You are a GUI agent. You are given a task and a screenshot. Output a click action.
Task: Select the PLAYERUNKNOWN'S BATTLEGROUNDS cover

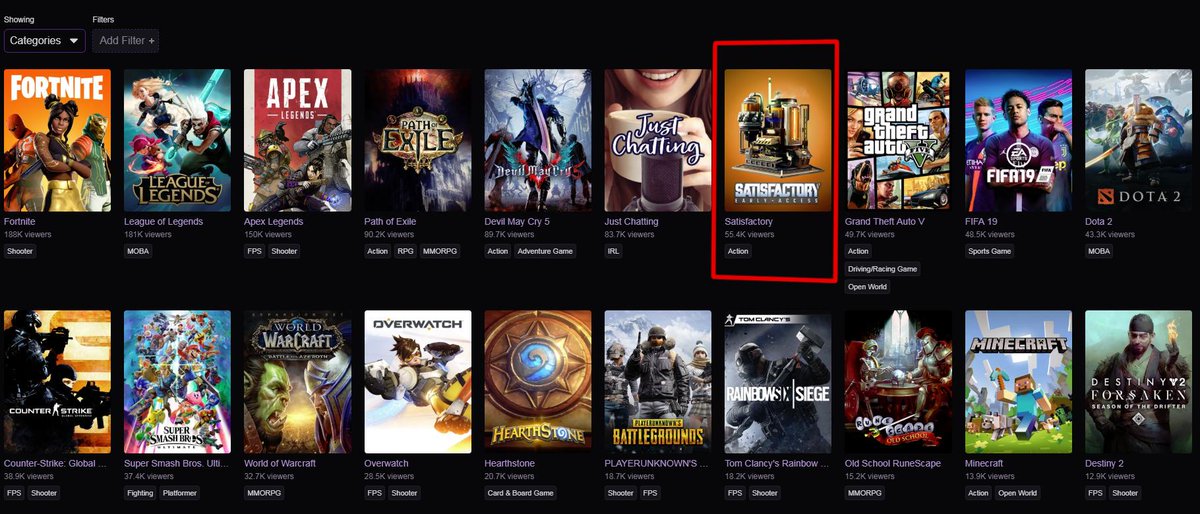tap(658, 381)
